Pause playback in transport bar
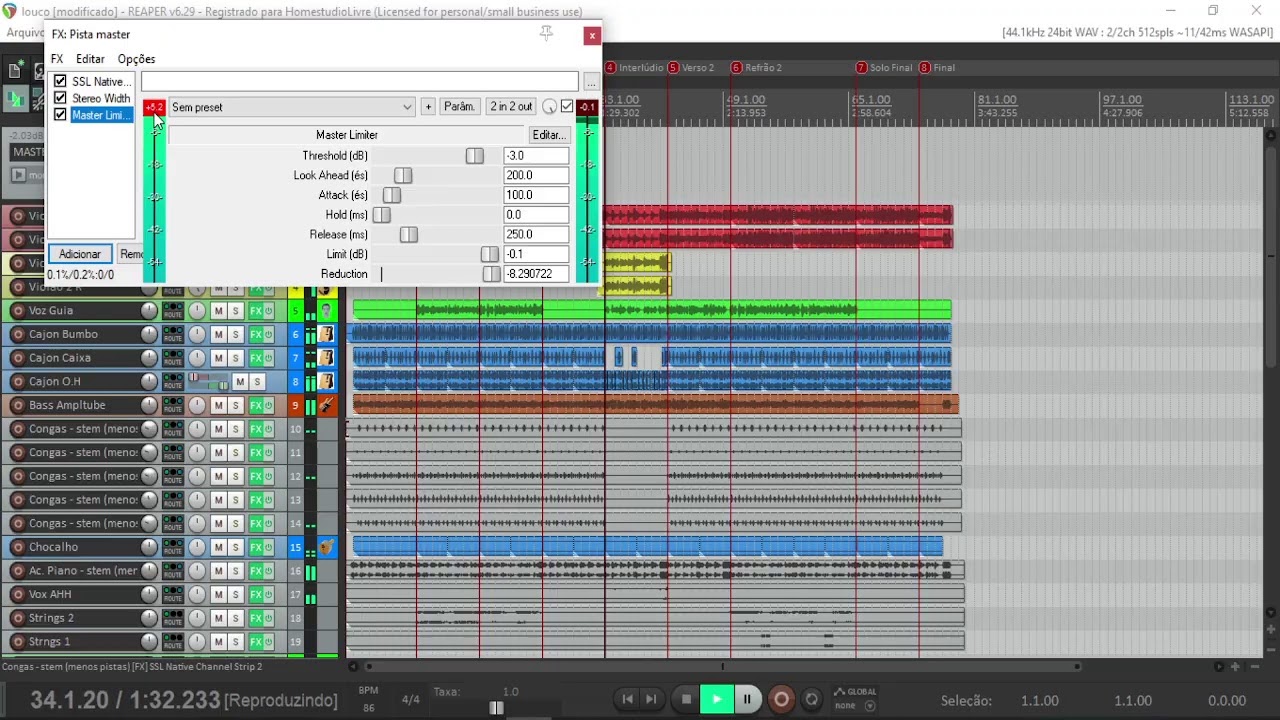Viewport: 1280px width, 720px height. (747, 699)
